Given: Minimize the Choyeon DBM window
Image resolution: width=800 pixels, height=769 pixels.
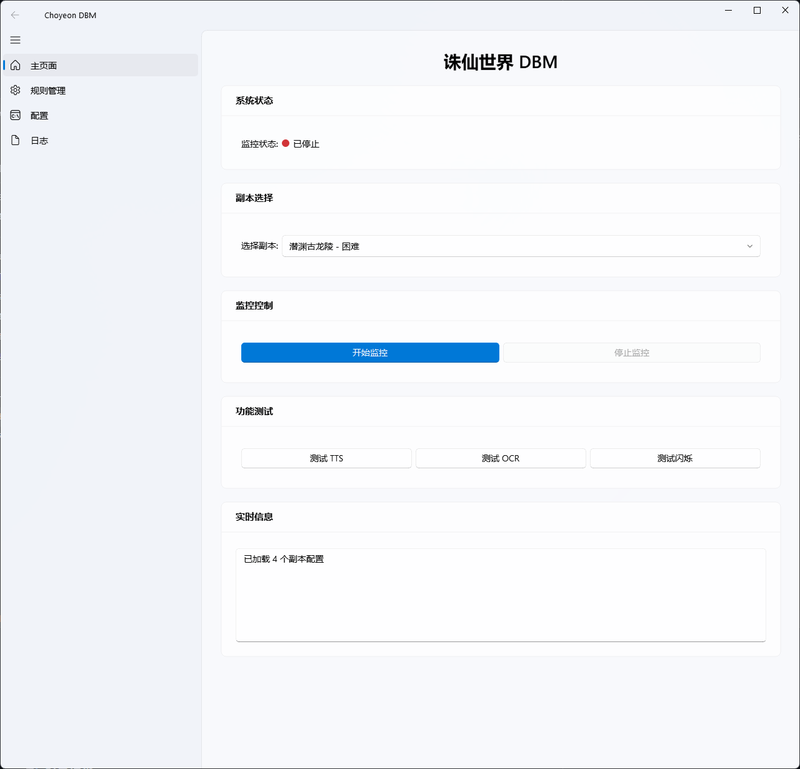Looking at the screenshot, I should [x=729, y=10].
